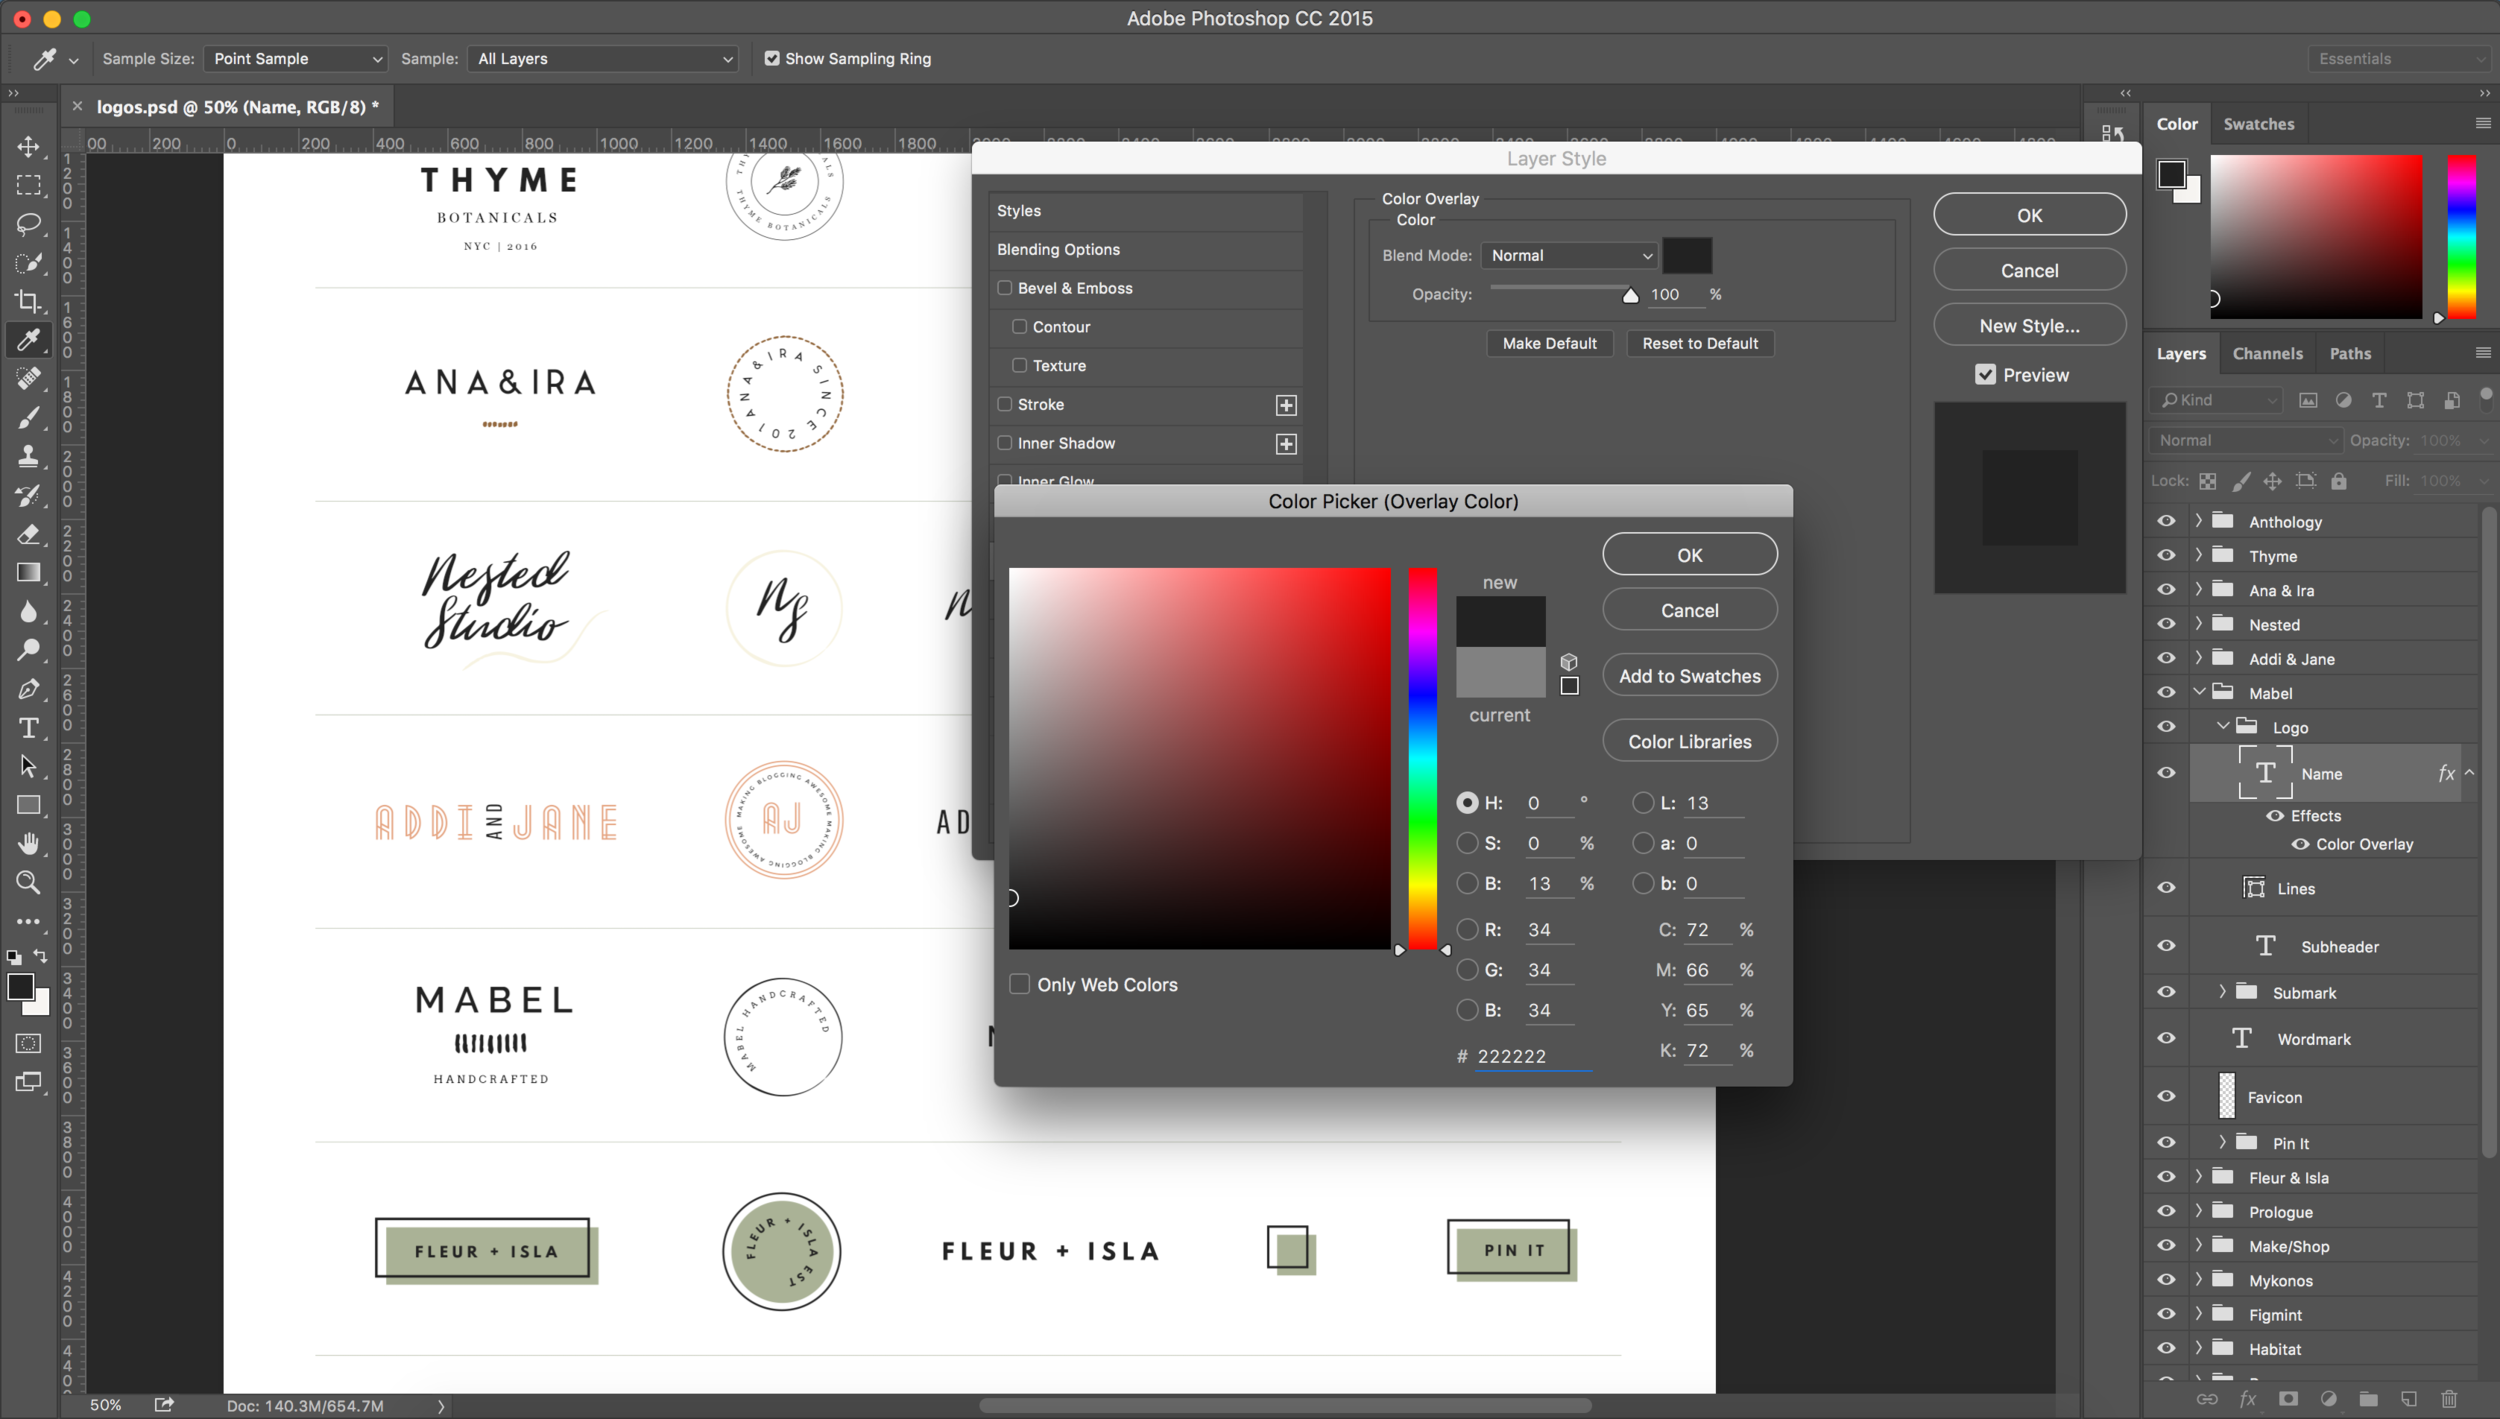The image size is (2500, 1419).
Task: Select the Rectangle shape tool
Action: [x=28, y=805]
